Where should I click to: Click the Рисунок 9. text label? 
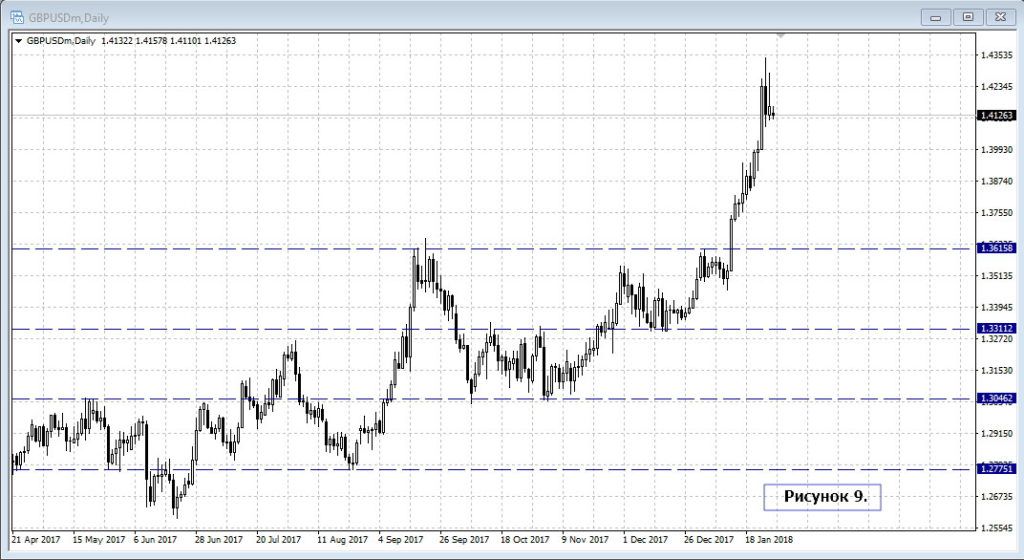(821, 496)
